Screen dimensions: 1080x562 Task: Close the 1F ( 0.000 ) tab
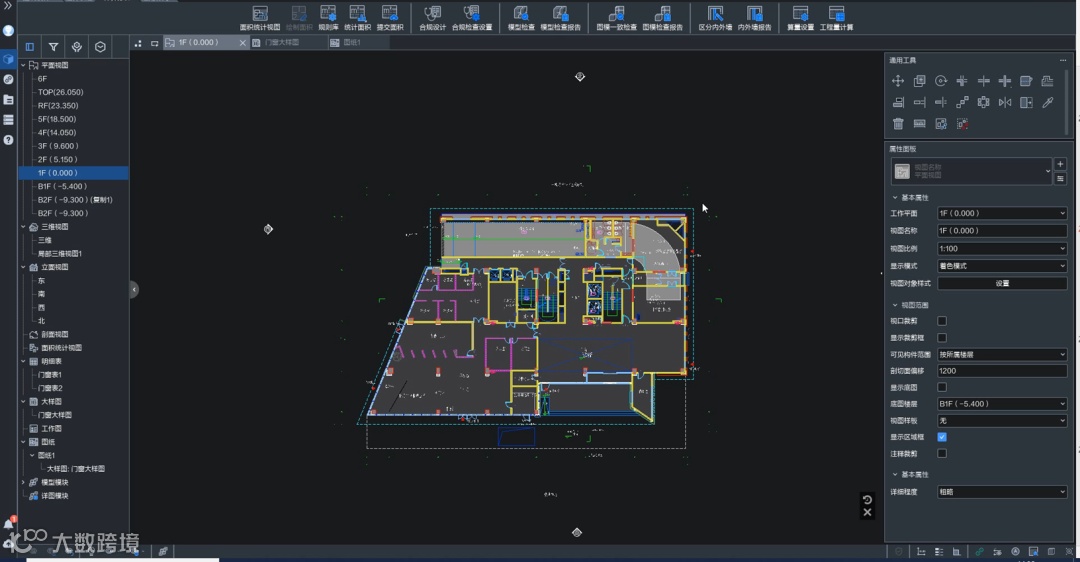pyautogui.click(x=242, y=43)
